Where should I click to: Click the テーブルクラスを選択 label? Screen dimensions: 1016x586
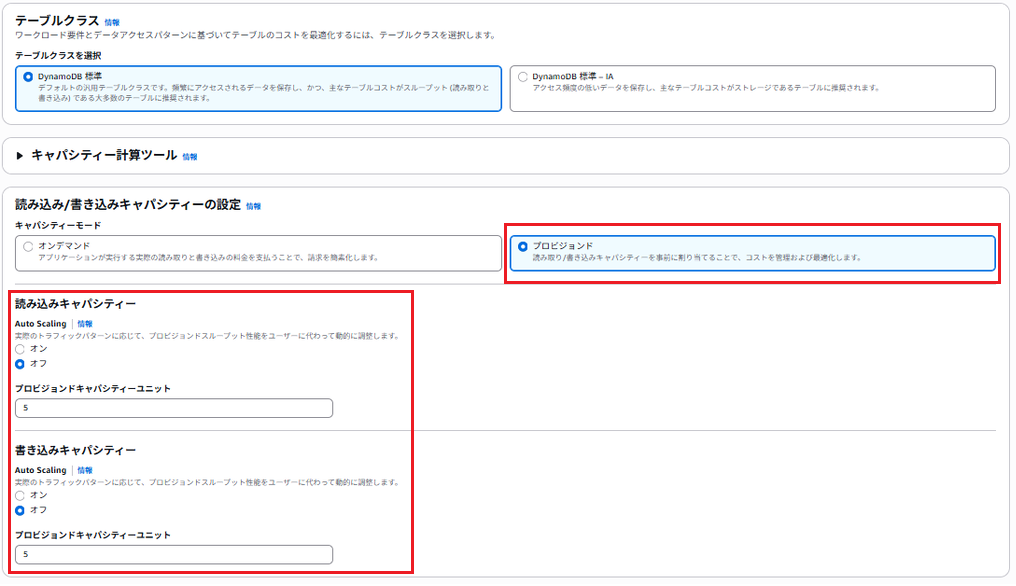click(58, 55)
